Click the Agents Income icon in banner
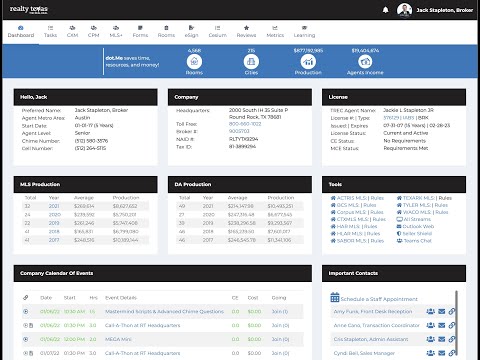This screenshot has width=480, height=360. pos(365,62)
